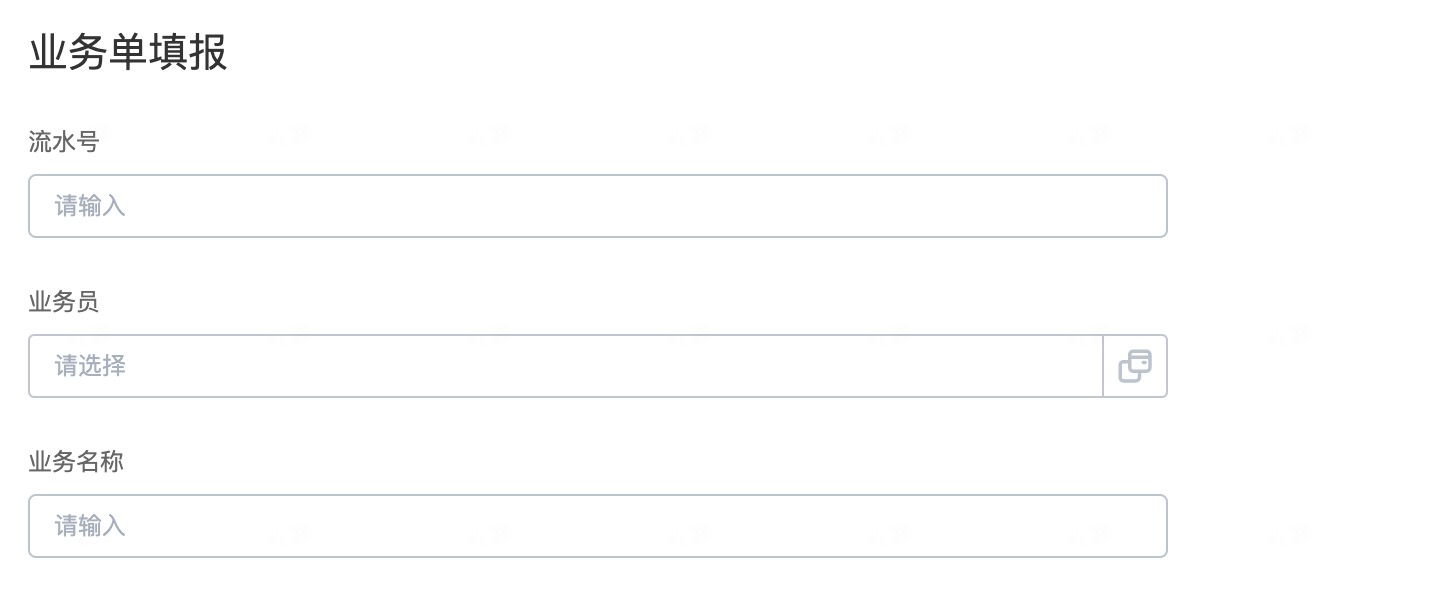The height and width of the screenshot is (602, 1444).
Task: Open the 业务员 picker dialog icon
Action: coord(1135,366)
